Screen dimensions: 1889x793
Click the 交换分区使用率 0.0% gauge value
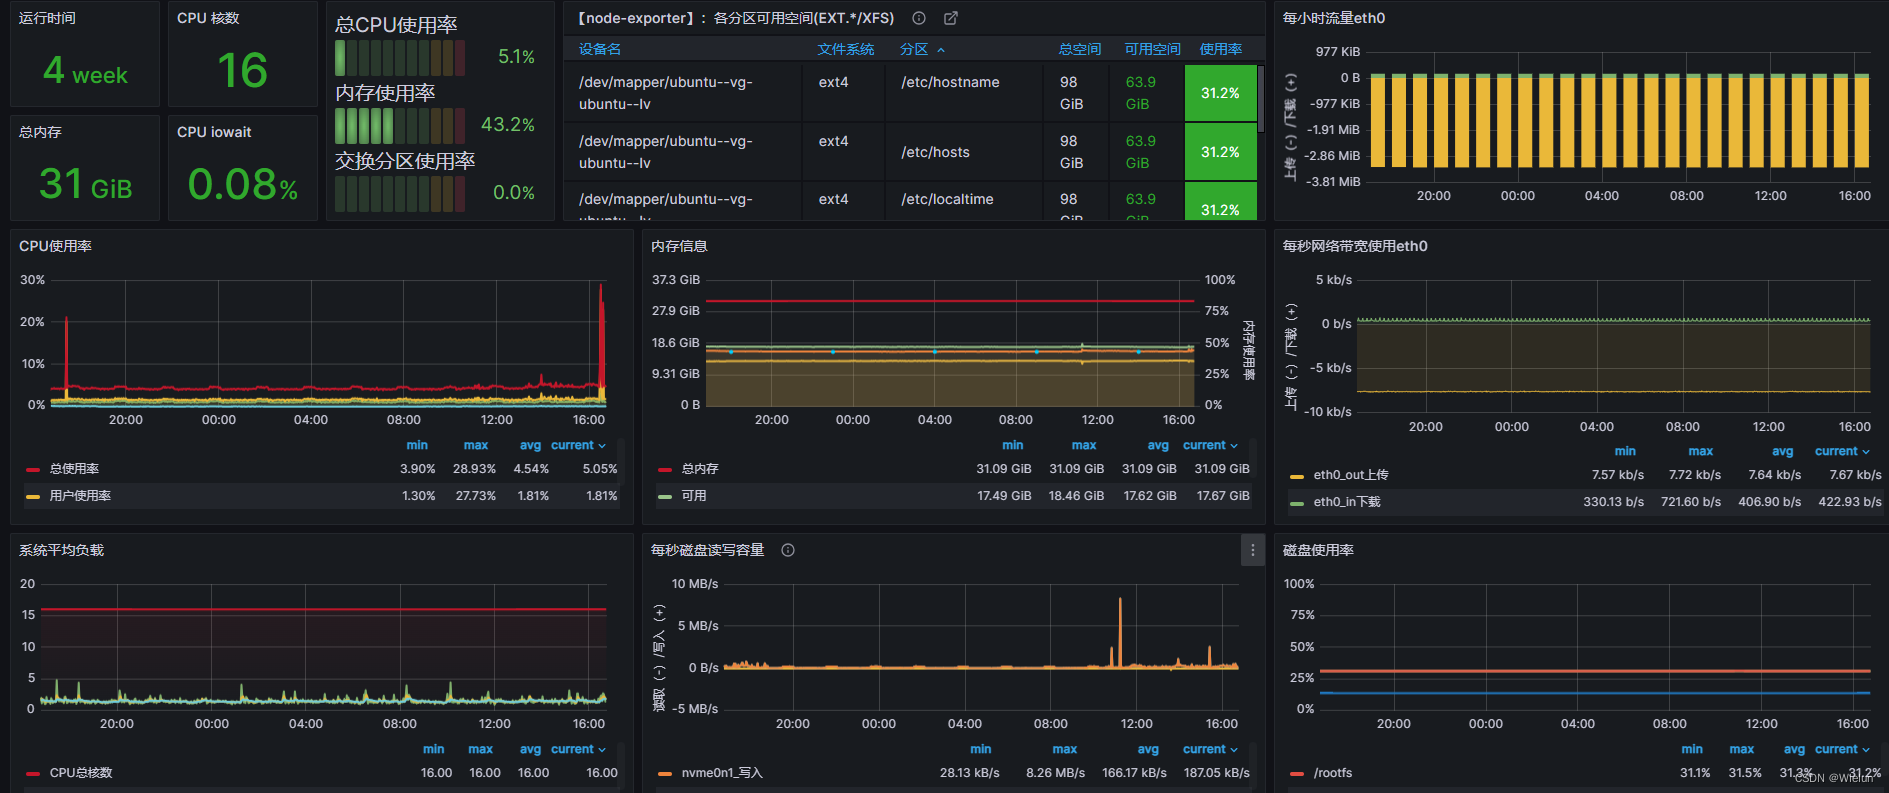[x=514, y=193]
